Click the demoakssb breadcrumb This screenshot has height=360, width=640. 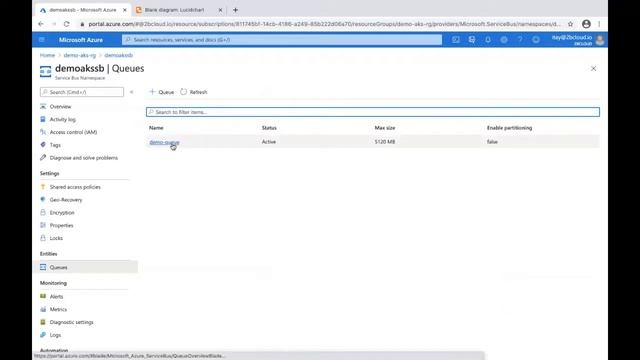pyautogui.click(x=118, y=55)
